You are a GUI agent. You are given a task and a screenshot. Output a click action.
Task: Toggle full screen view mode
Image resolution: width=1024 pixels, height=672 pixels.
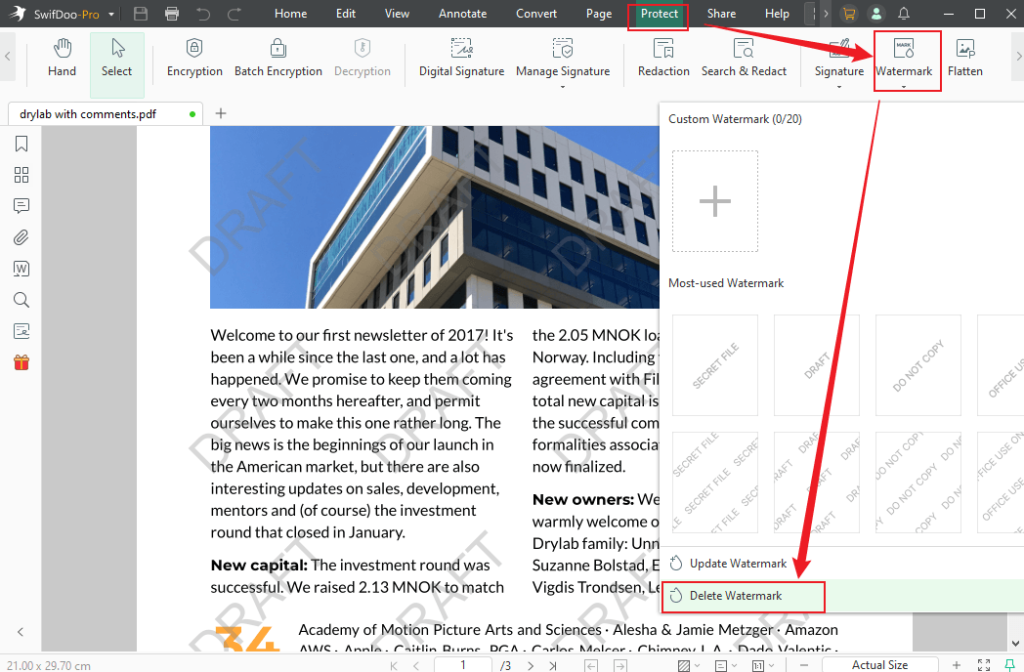tap(982, 664)
